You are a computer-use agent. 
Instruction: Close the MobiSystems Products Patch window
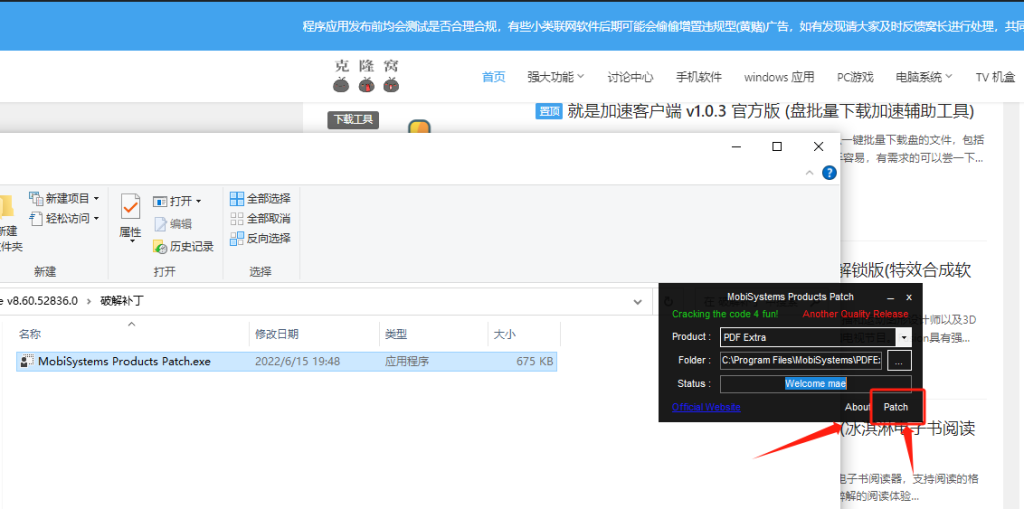pos(909,297)
